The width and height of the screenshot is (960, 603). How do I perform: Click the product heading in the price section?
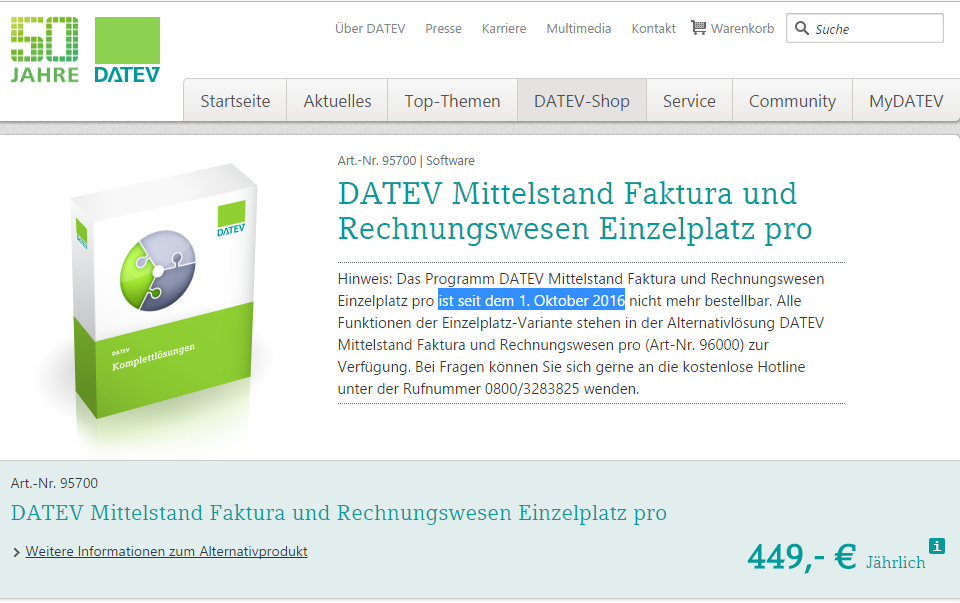339,513
